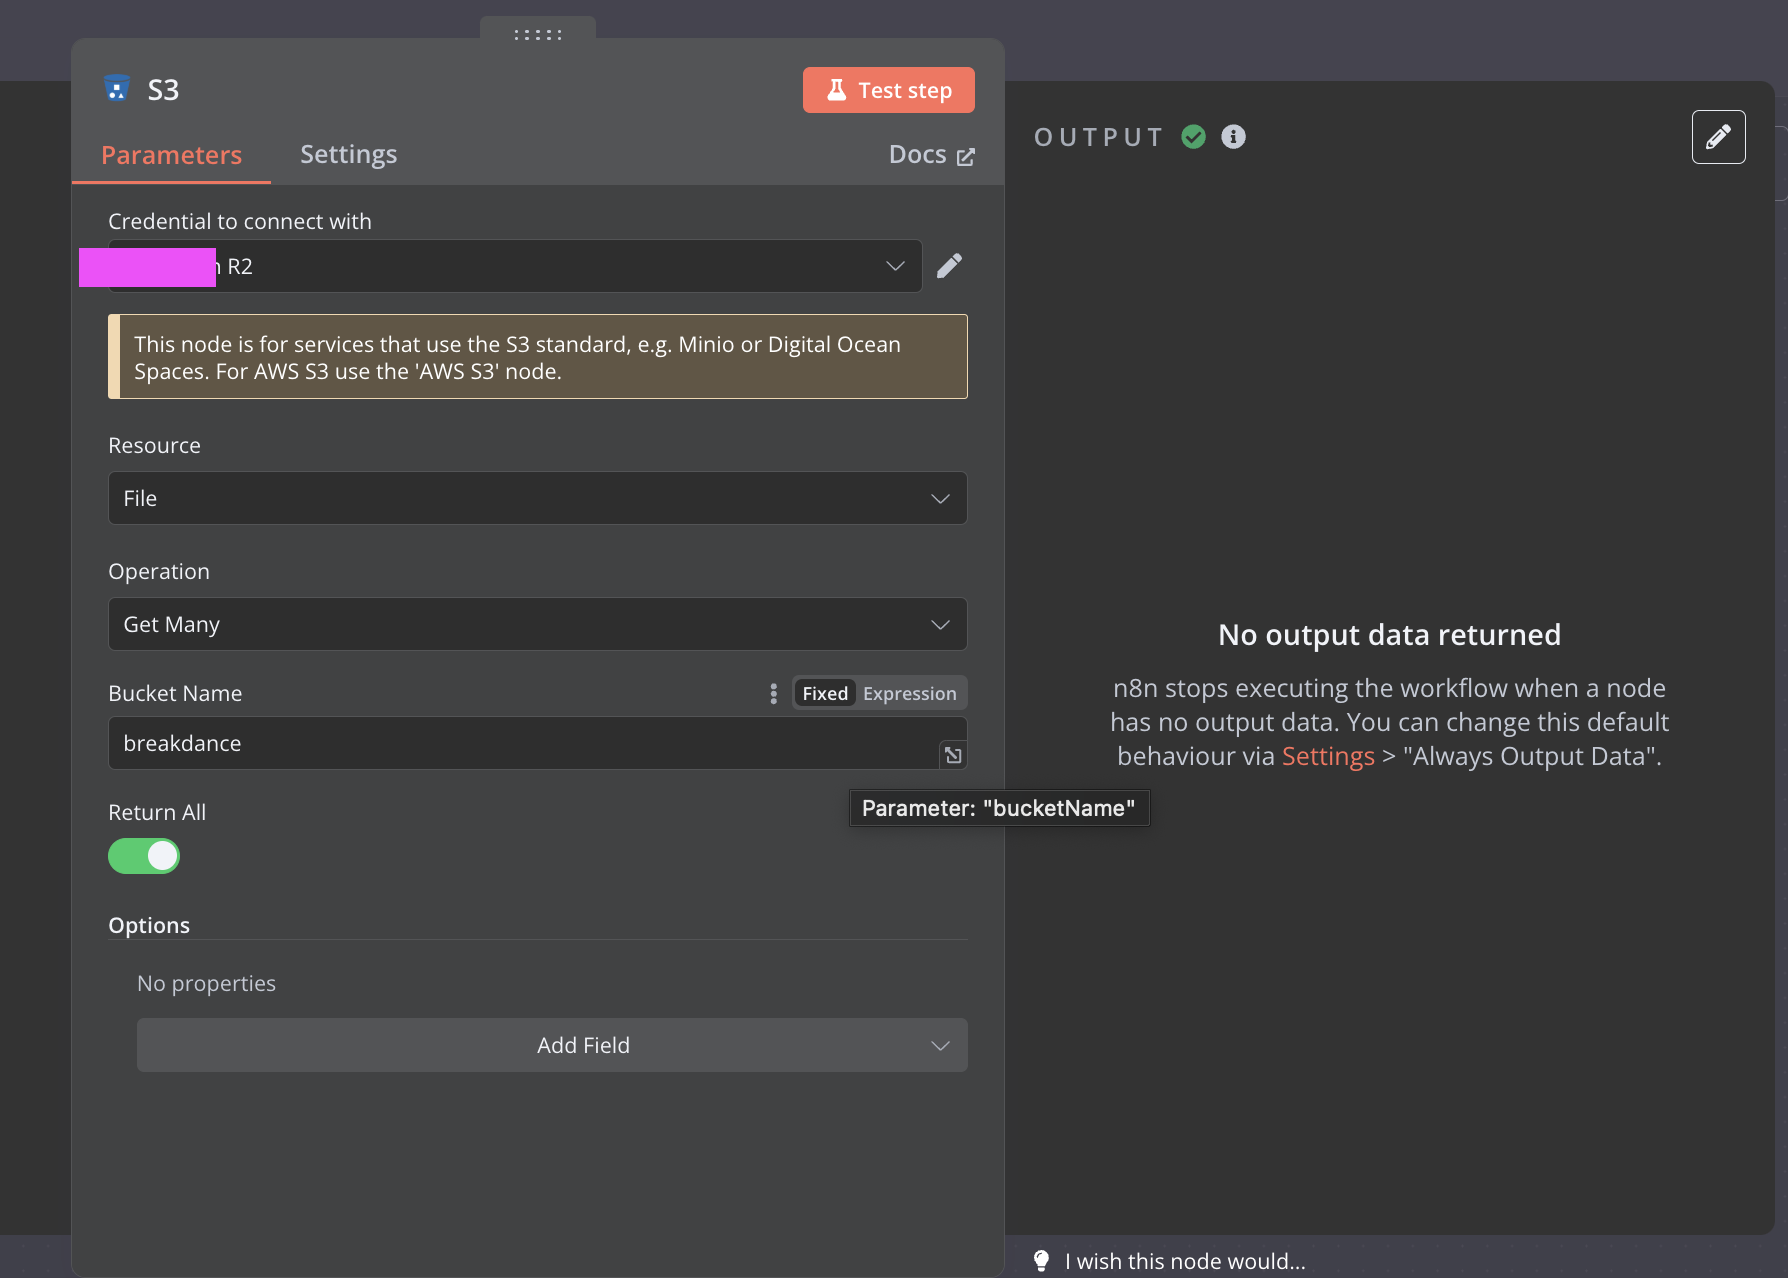Click the breakdance bucket name input
The height and width of the screenshot is (1278, 1788).
tap(520, 743)
